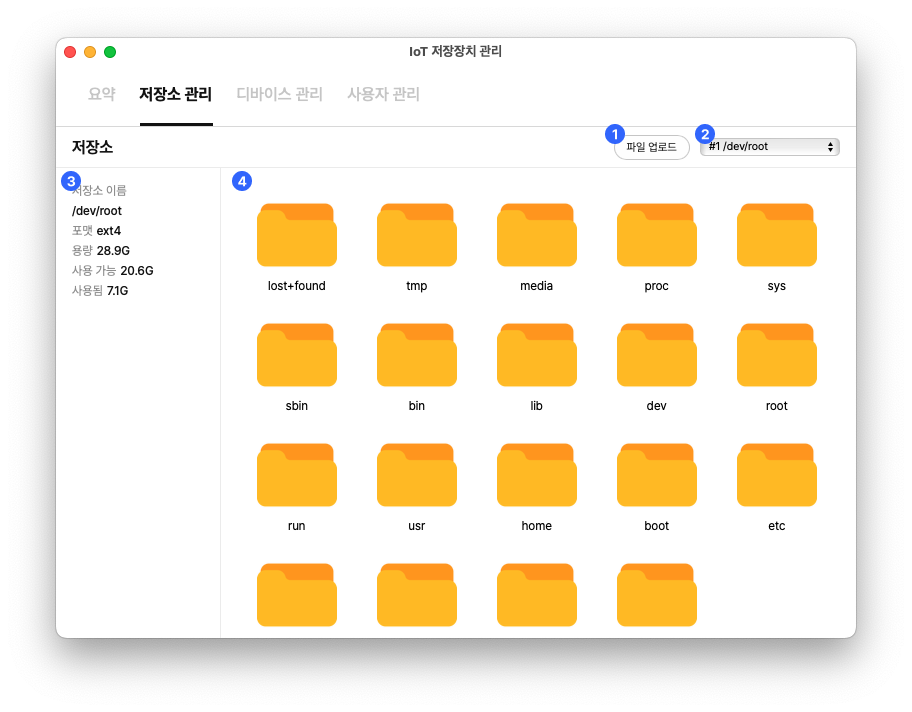Open the lost+found folder

297,235
